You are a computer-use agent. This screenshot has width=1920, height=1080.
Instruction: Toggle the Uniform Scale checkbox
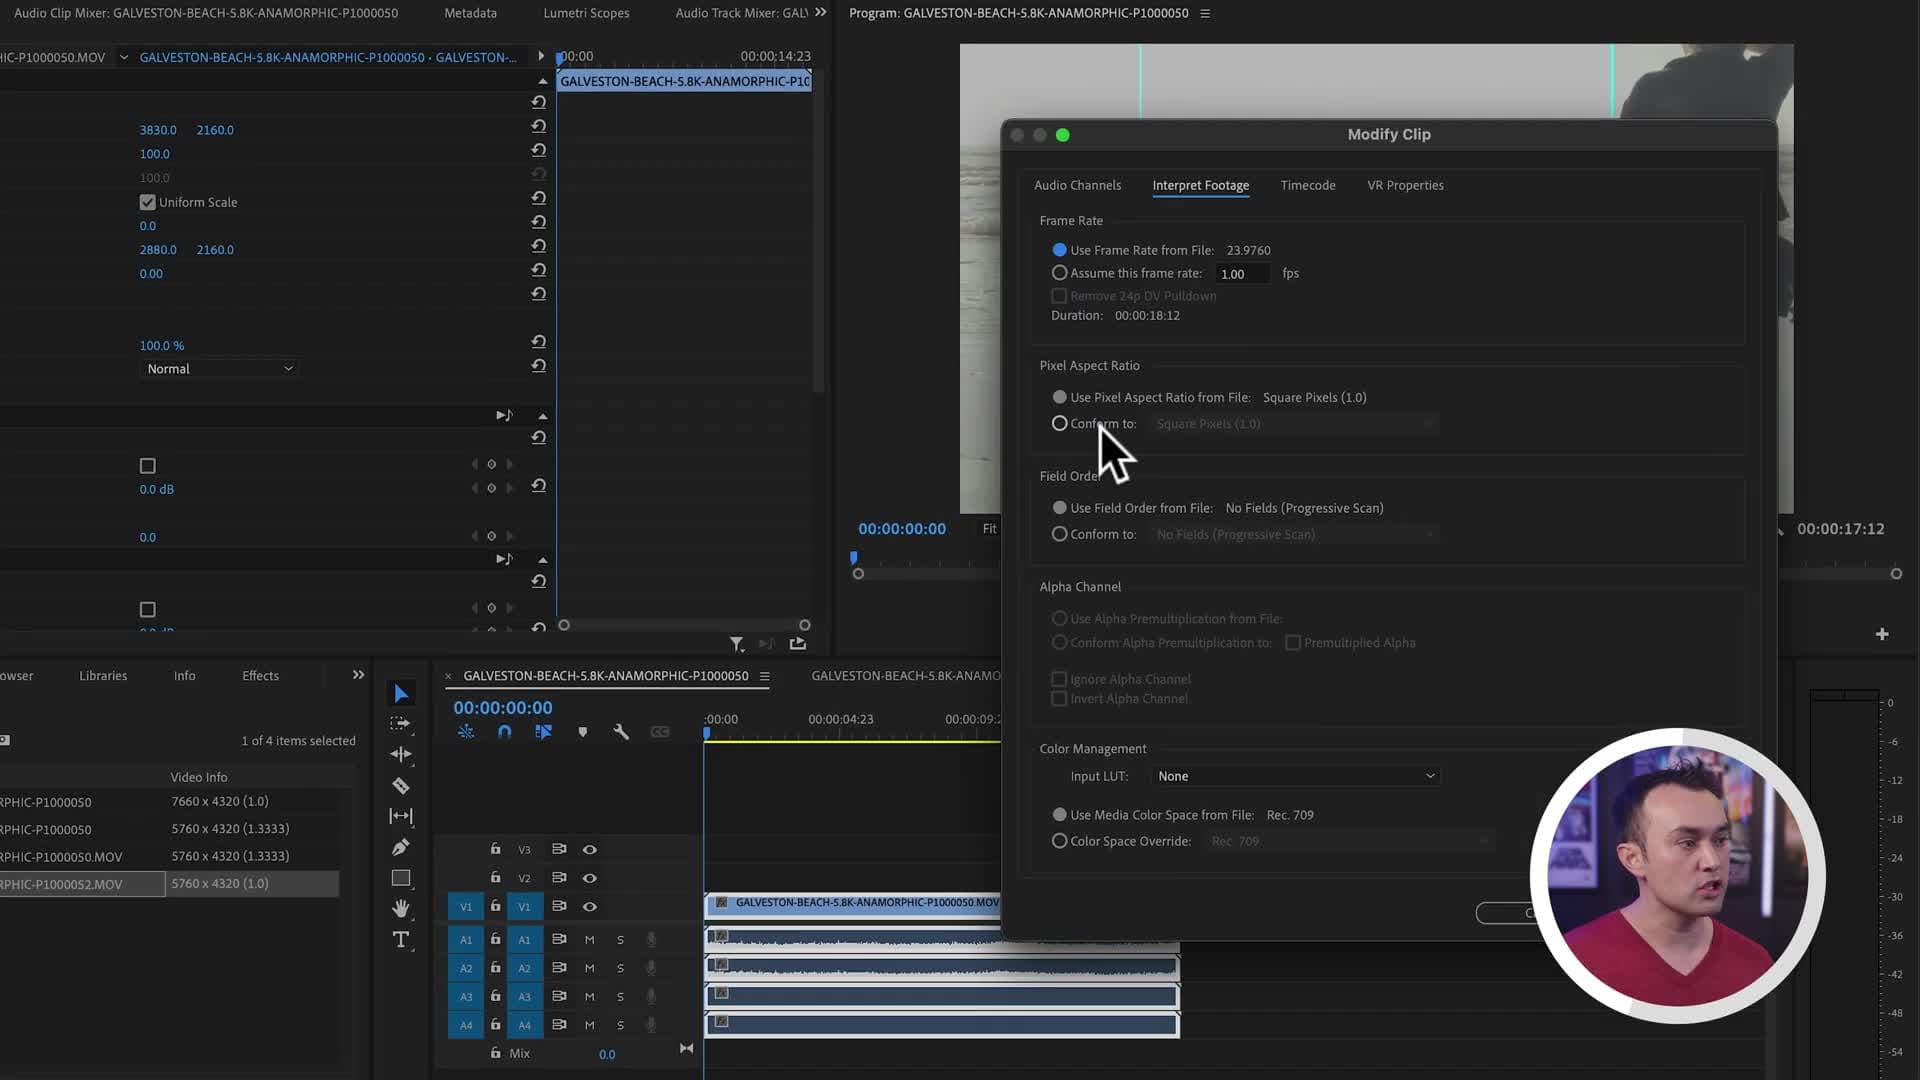(x=147, y=201)
